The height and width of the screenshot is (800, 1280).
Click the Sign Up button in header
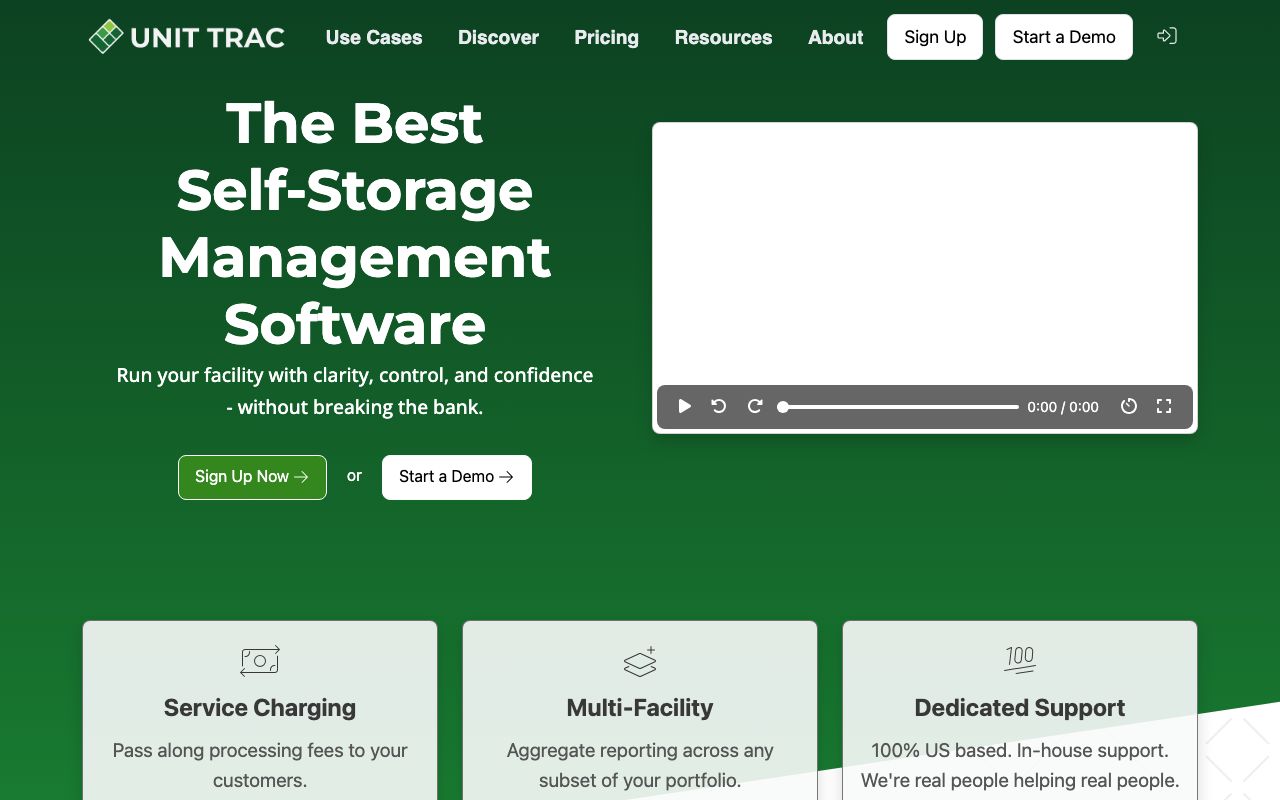tap(935, 37)
